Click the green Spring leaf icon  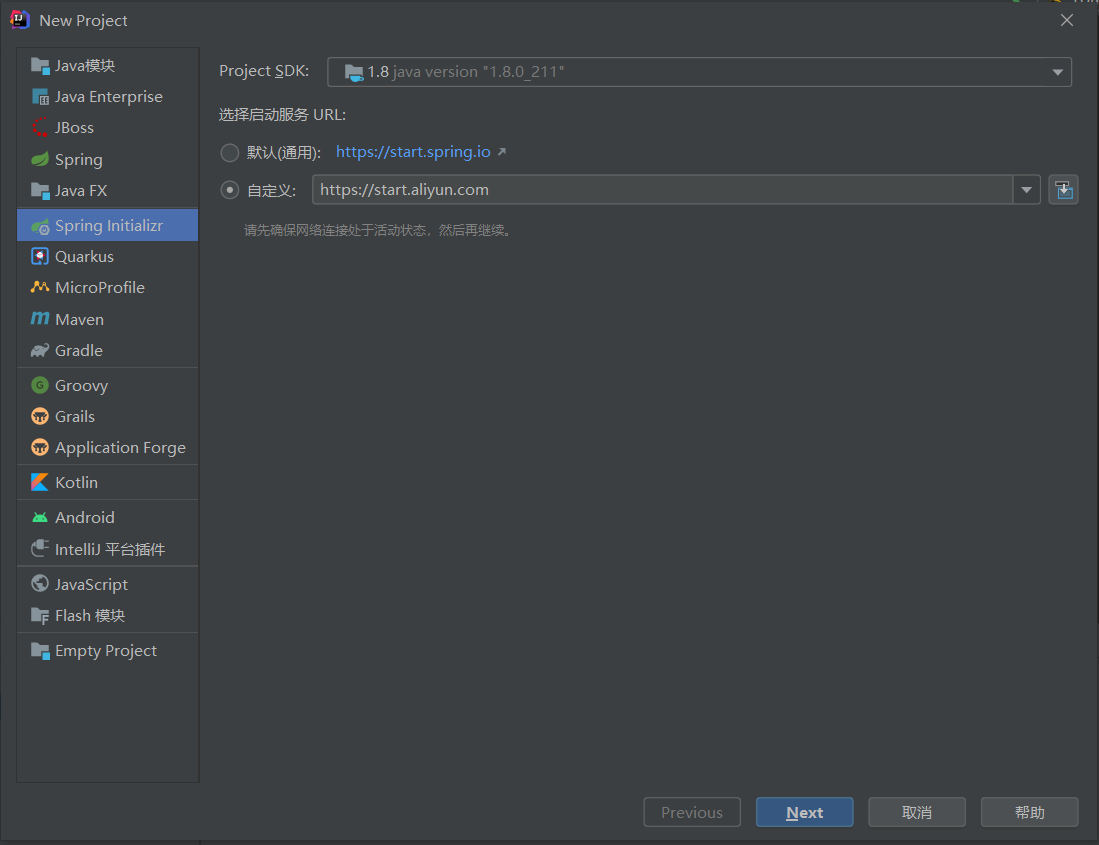[40, 160]
